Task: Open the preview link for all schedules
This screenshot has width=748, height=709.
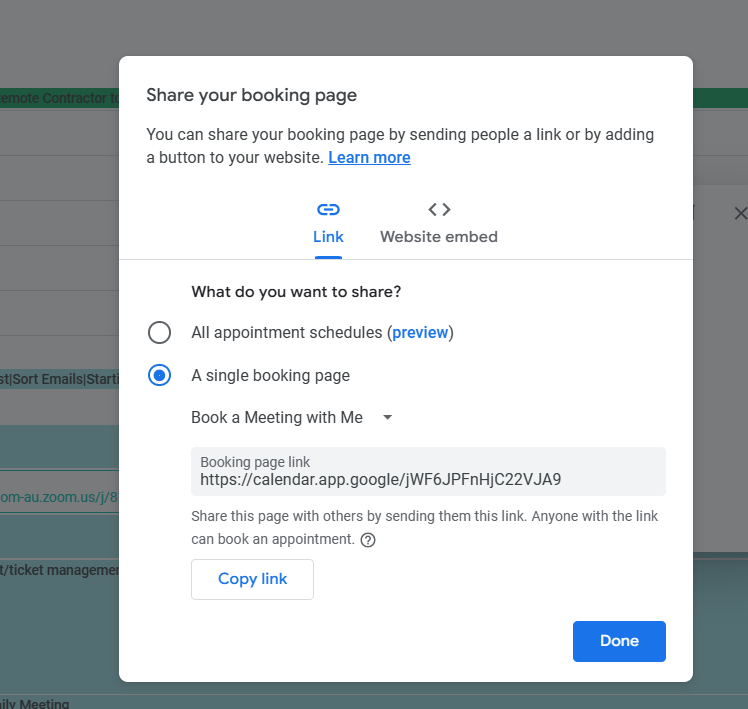Action: [420, 333]
